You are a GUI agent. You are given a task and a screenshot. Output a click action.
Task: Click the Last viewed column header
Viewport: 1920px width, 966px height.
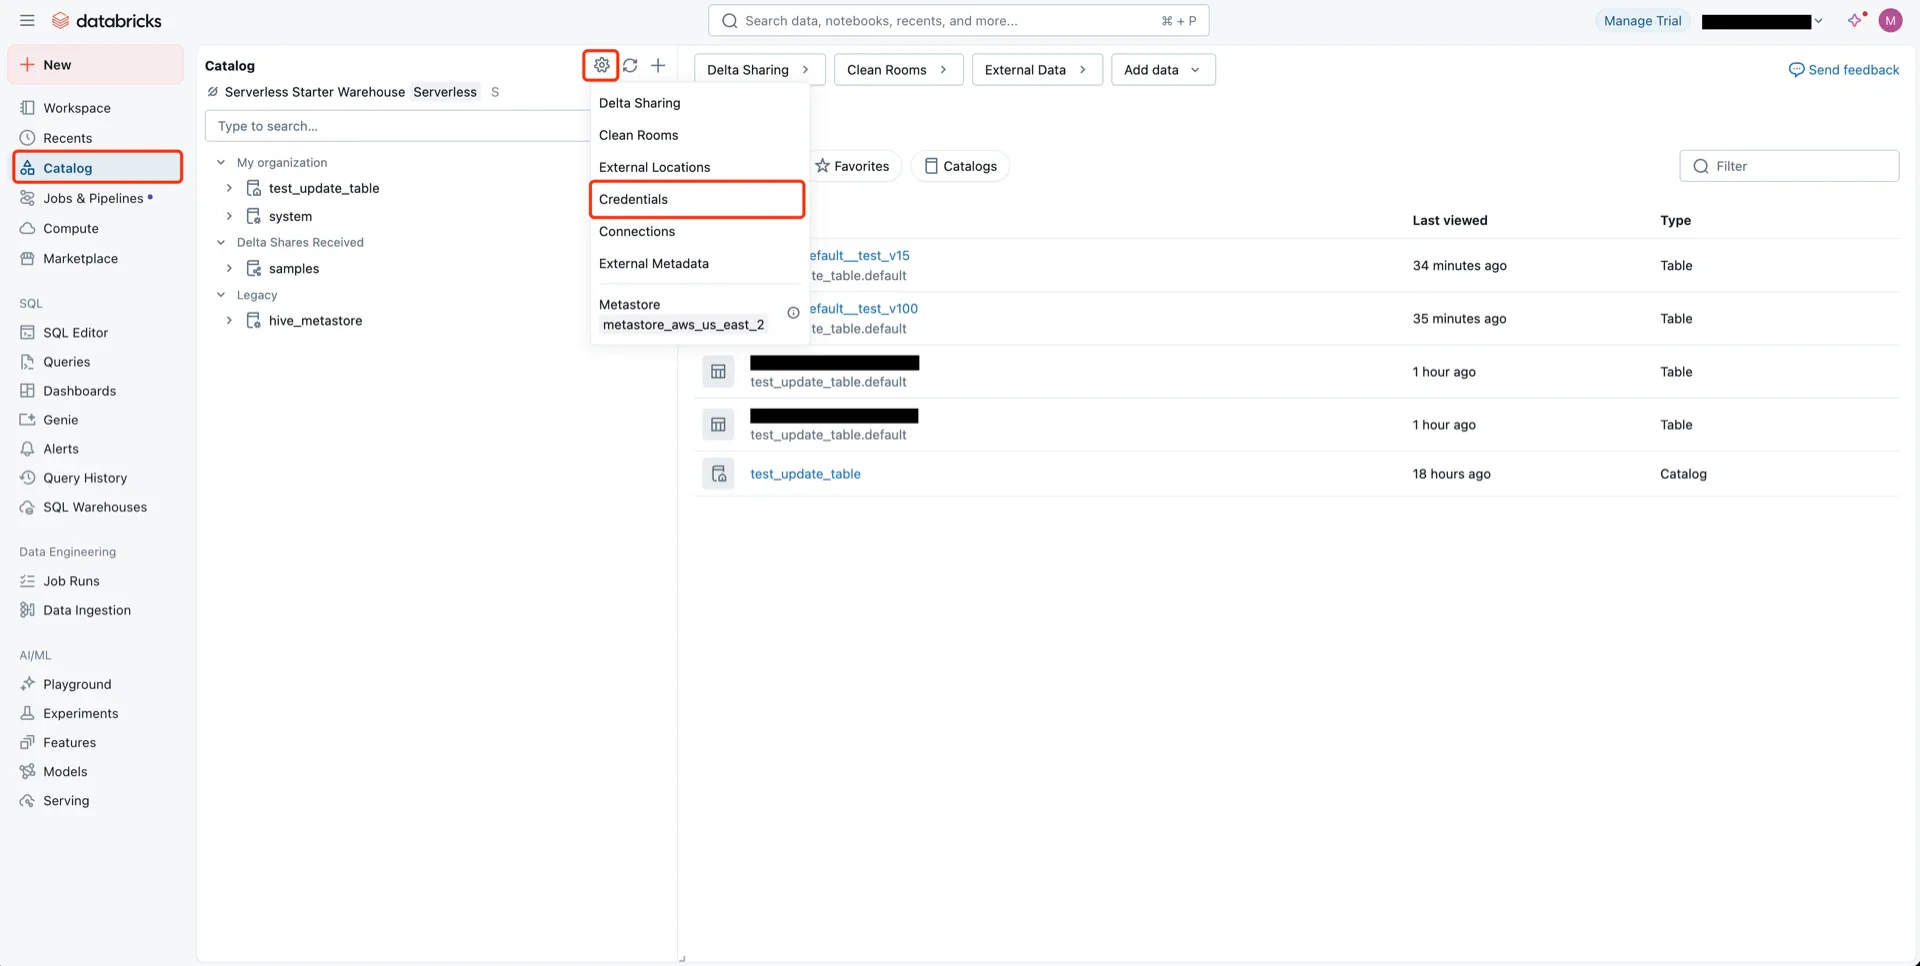click(1449, 220)
